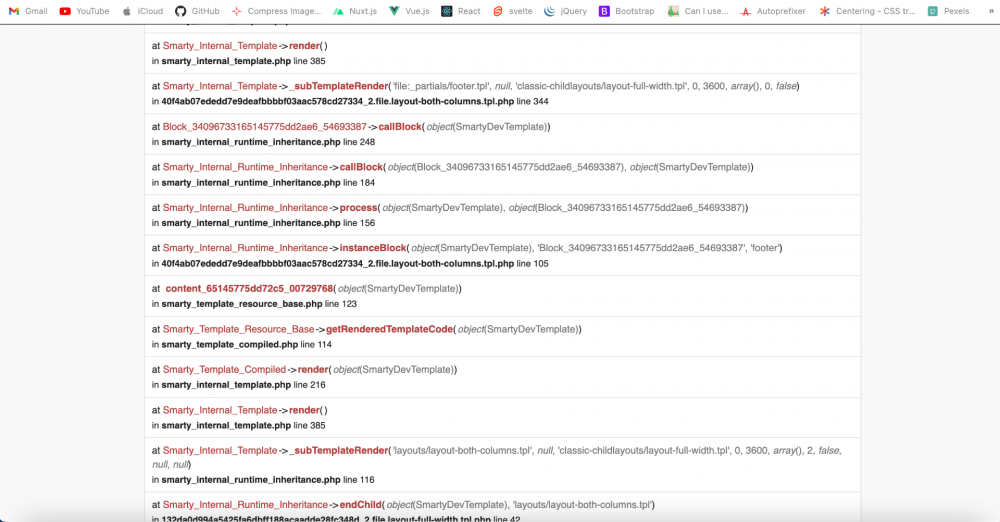The image size is (1000, 522).
Task: Click the endChild method name
Action: click(361, 505)
